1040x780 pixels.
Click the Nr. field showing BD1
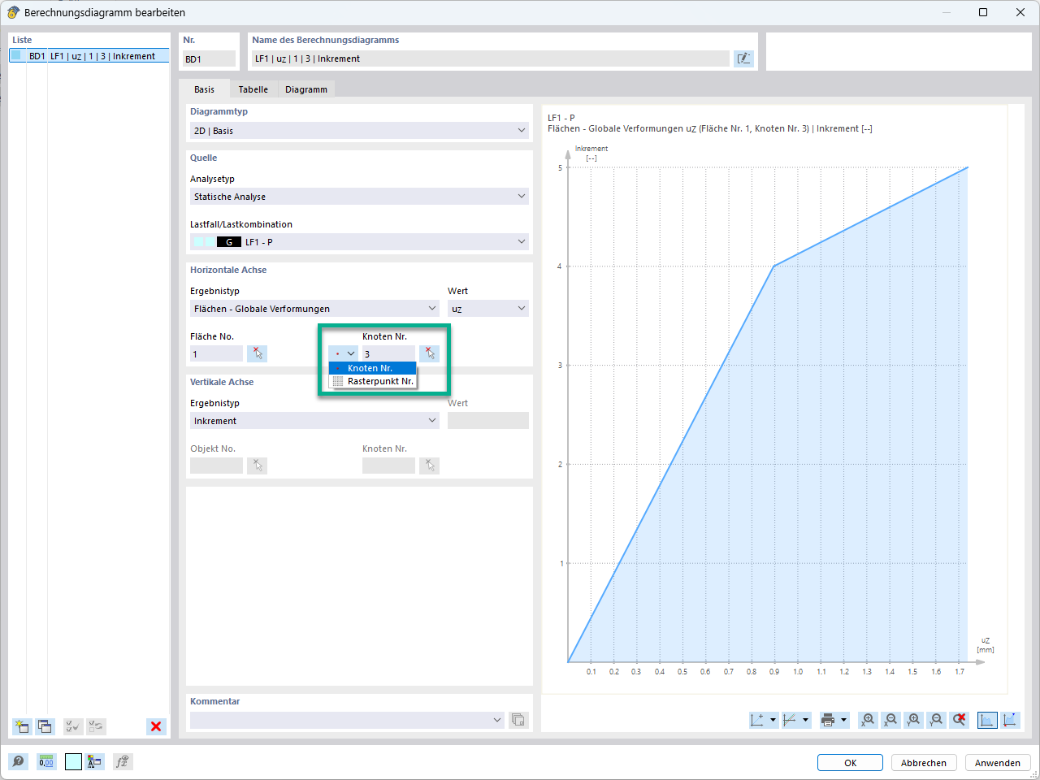209,59
